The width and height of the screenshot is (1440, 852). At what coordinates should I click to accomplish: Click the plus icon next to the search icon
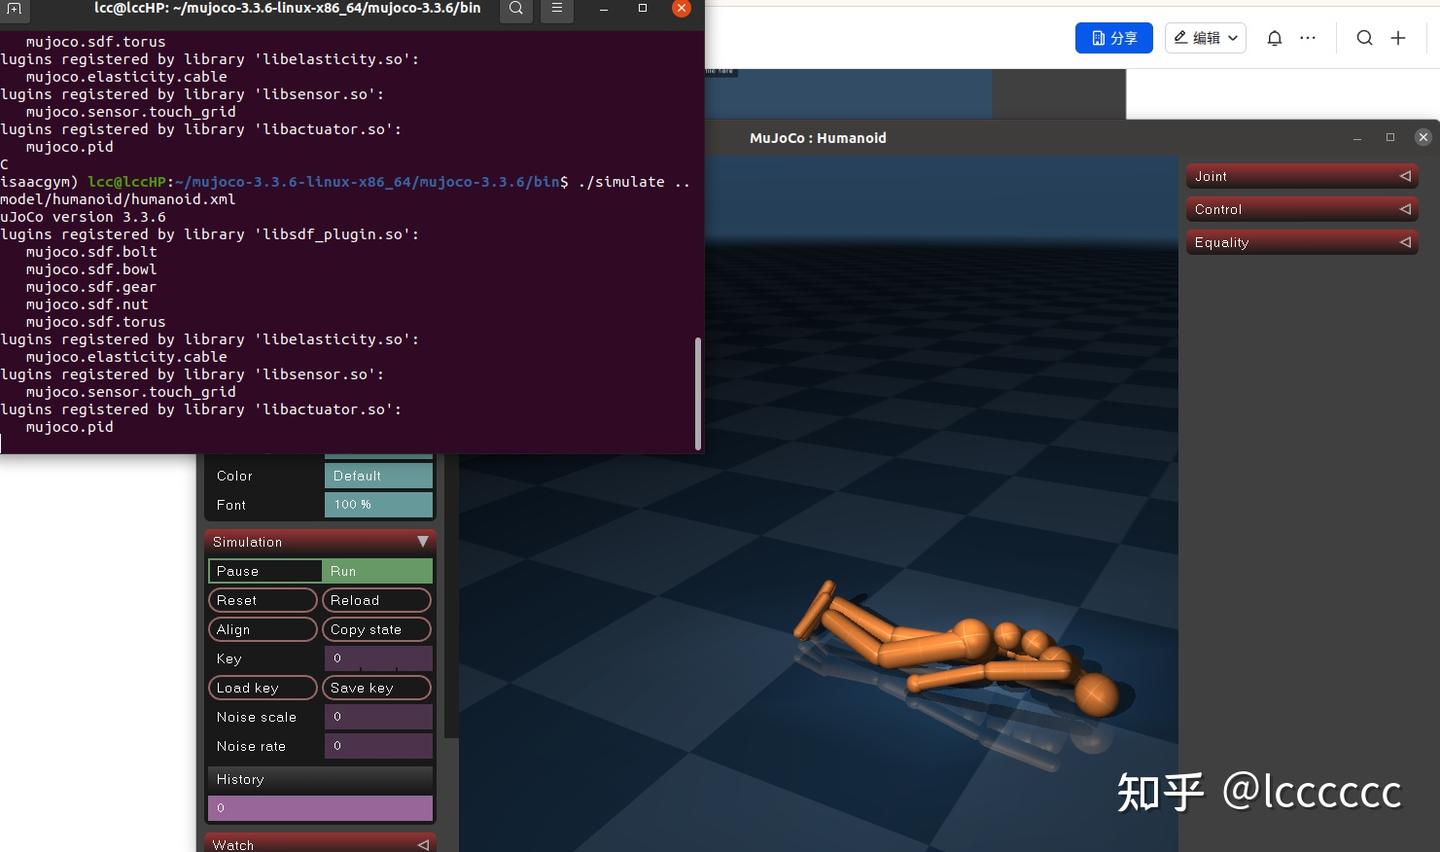[x=1397, y=37]
